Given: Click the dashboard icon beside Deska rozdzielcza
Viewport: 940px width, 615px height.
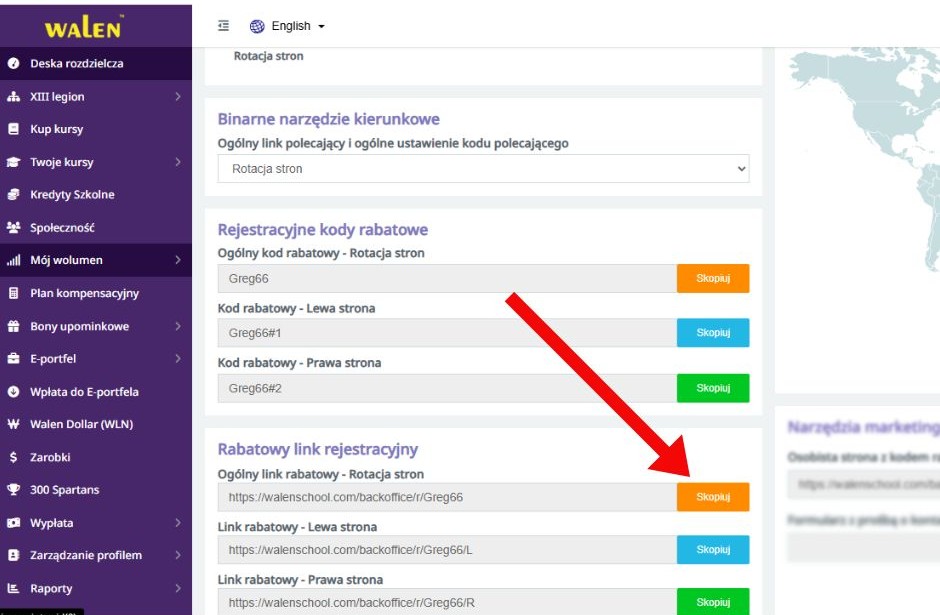Looking at the screenshot, I should 13,64.
